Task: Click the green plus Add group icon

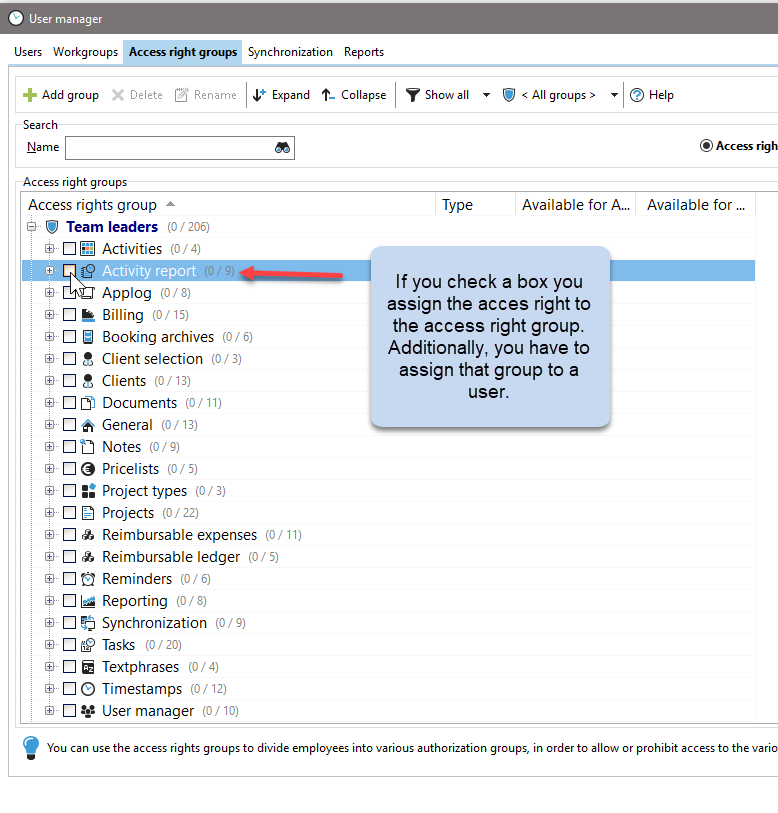Action: (x=30, y=95)
